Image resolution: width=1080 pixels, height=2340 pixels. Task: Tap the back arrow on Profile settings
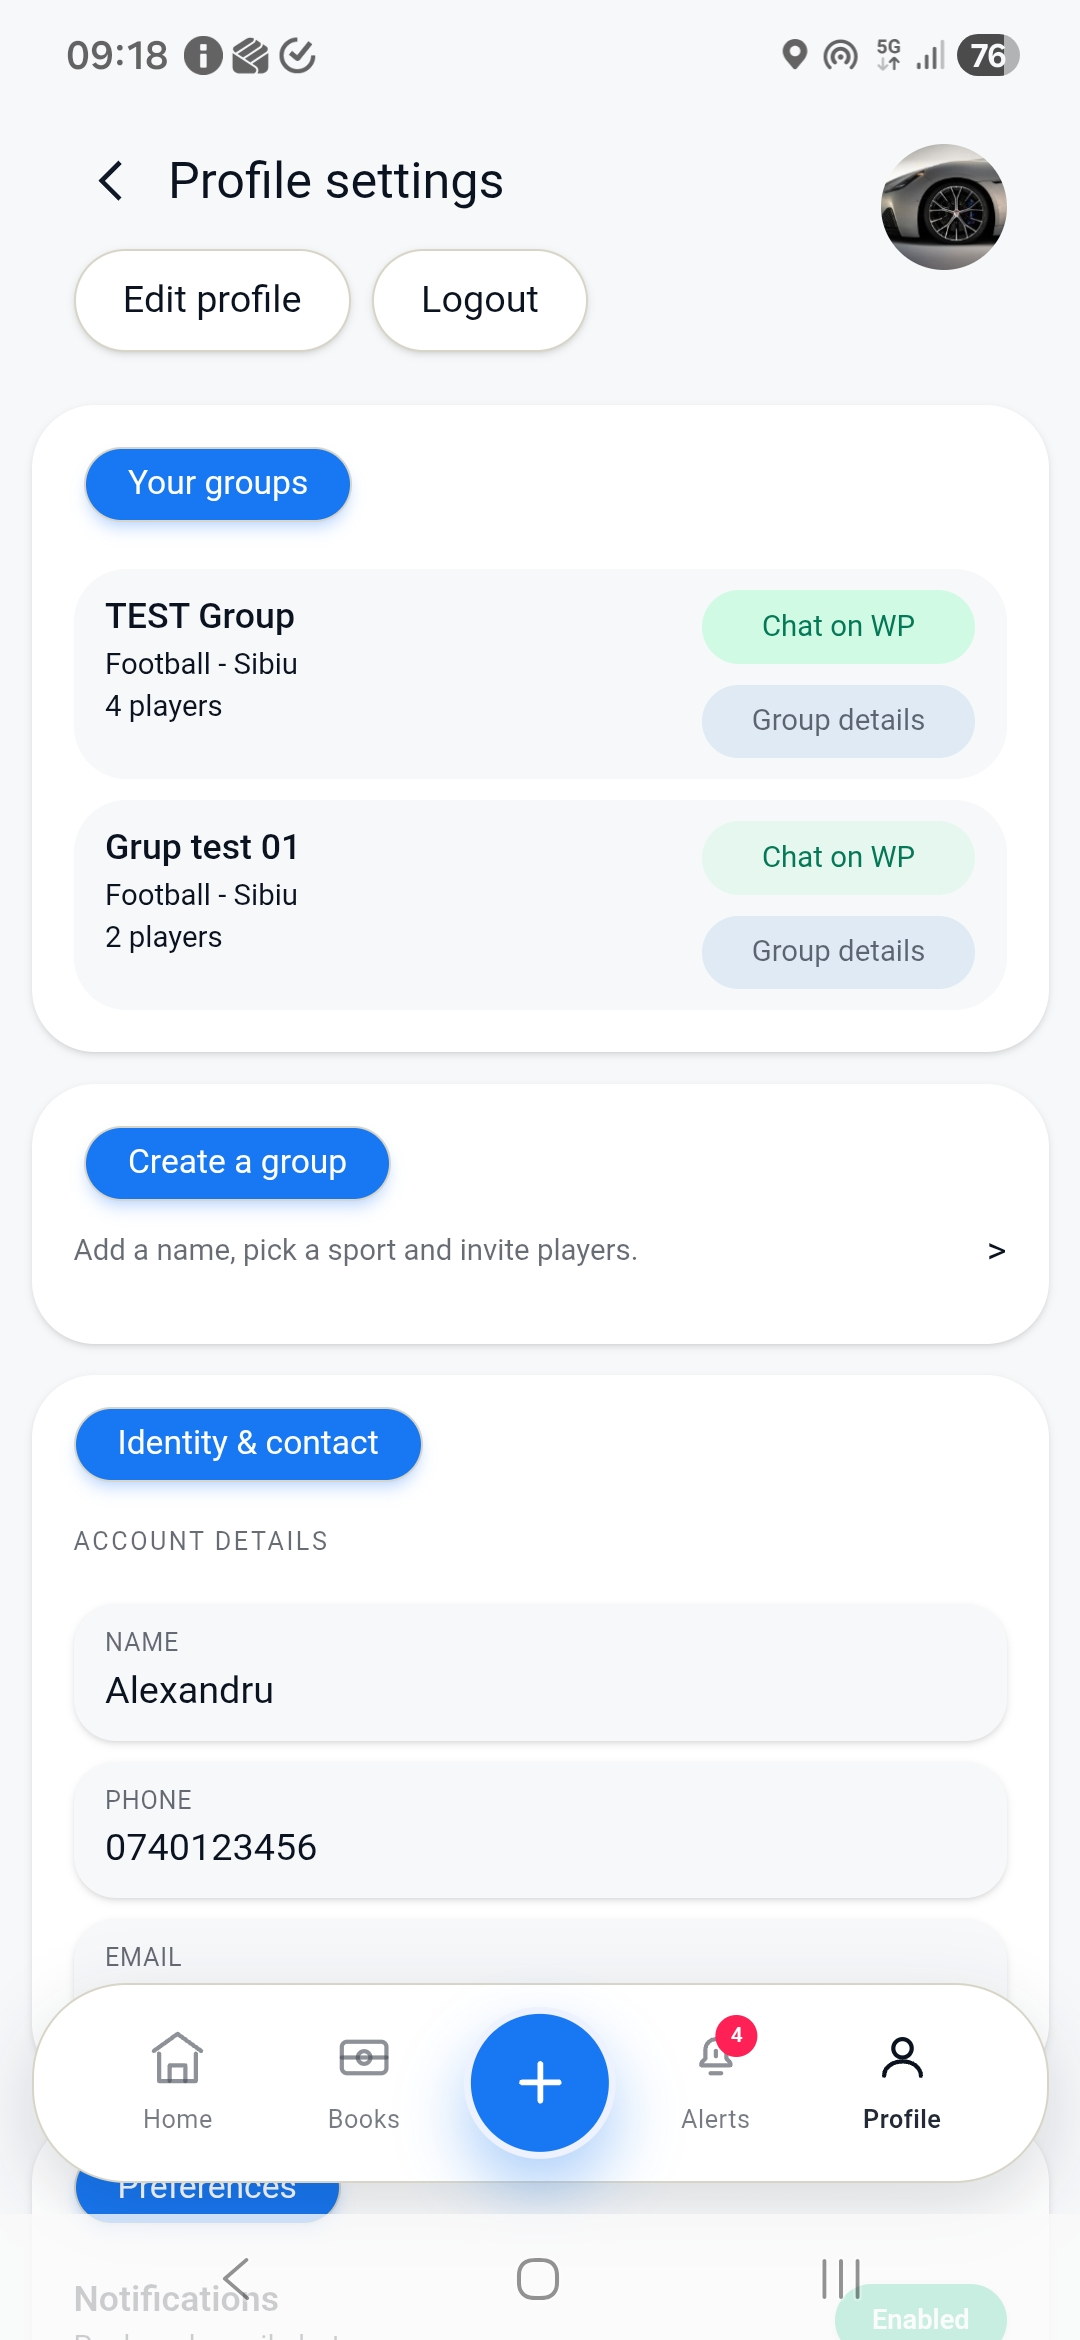[x=110, y=181]
